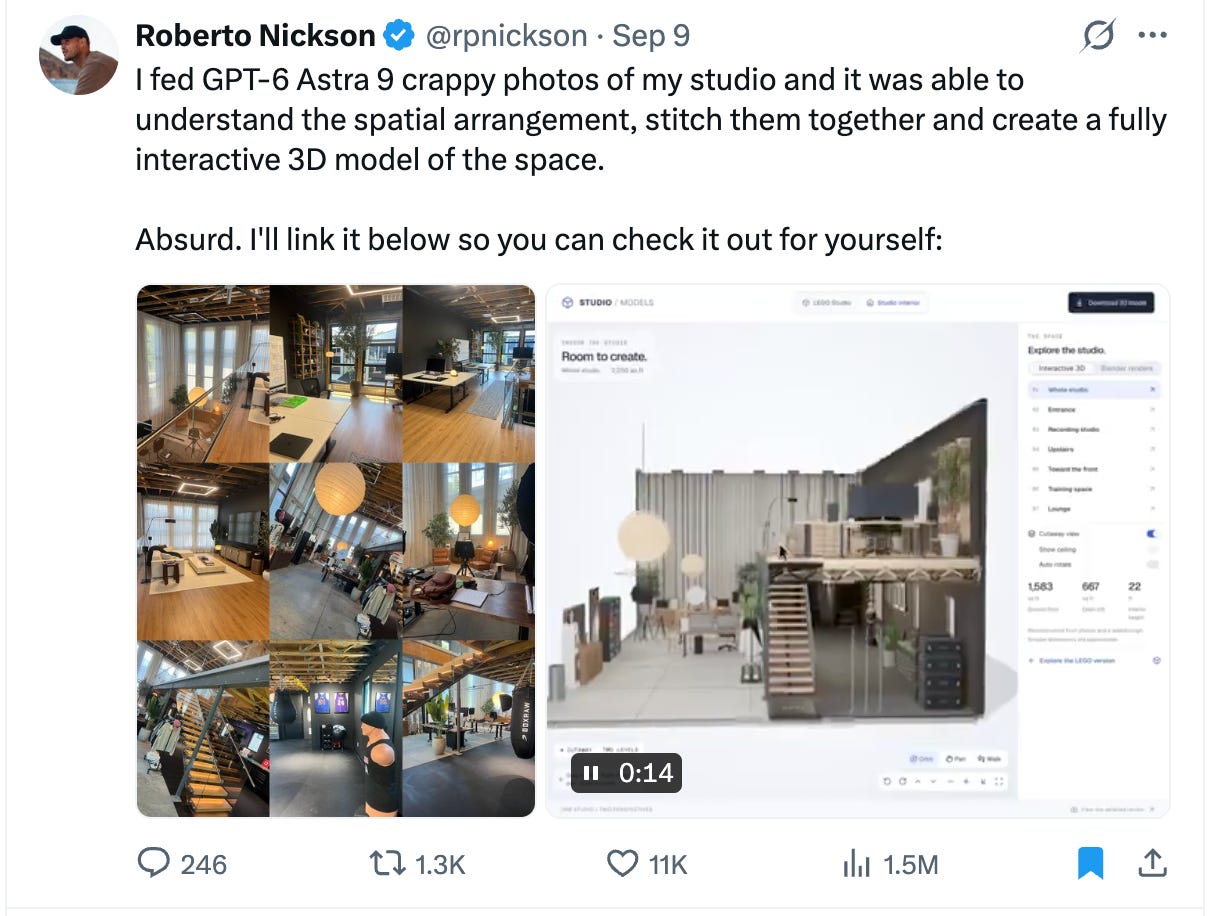This screenshot has width=1208, height=916.
Task: Open the @rpnickson handle link
Action: click(507, 36)
